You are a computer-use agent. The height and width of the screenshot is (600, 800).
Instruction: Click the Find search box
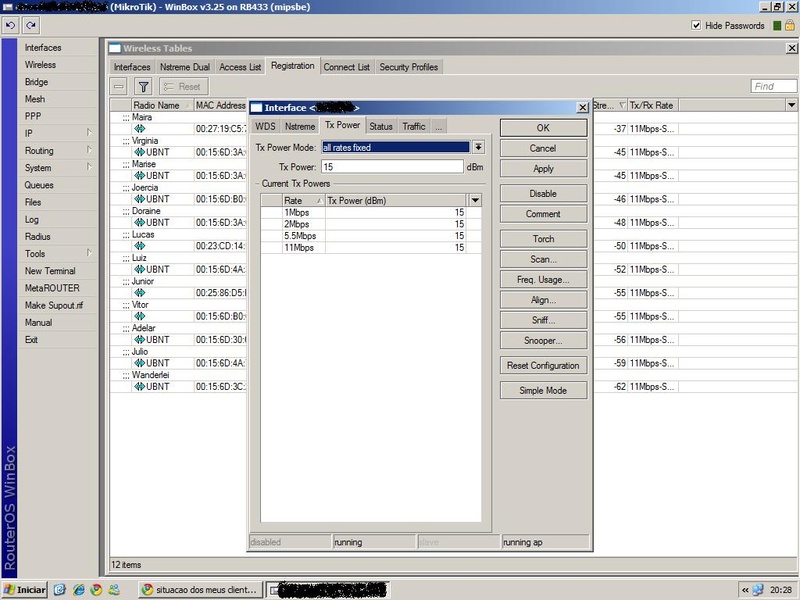pyautogui.click(x=773, y=87)
